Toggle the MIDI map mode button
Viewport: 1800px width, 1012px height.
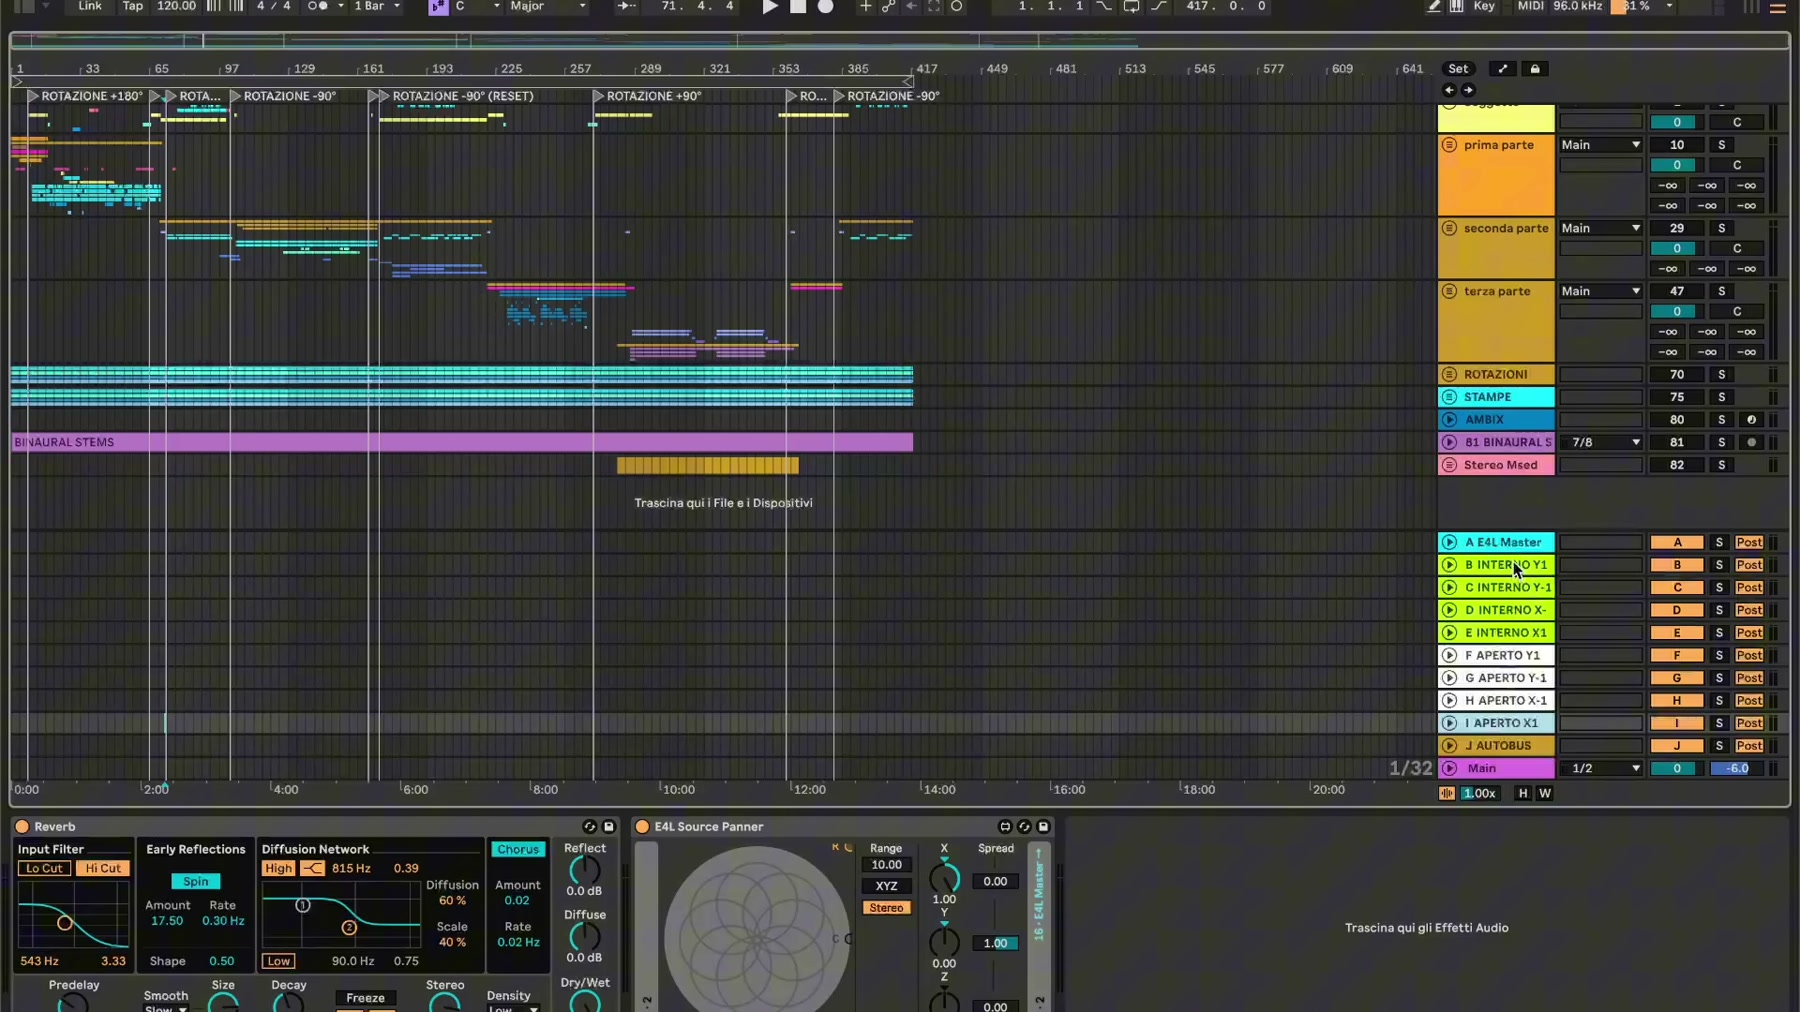[x=1530, y=6]
